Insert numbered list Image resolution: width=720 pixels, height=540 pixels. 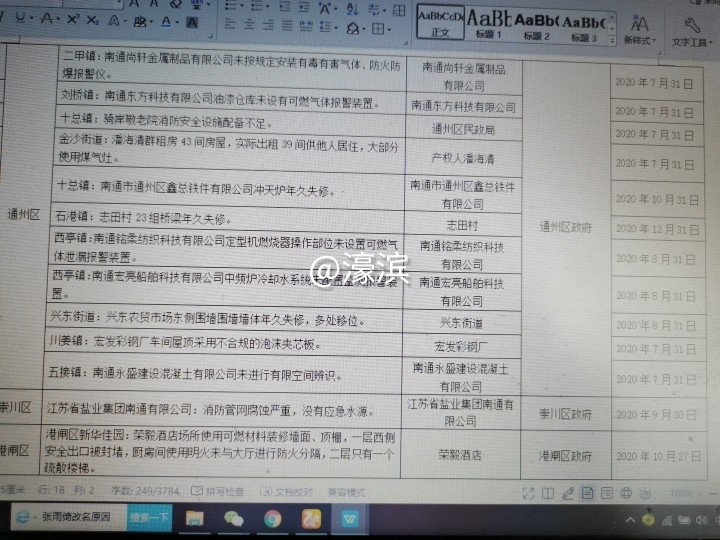coord(257,6)
